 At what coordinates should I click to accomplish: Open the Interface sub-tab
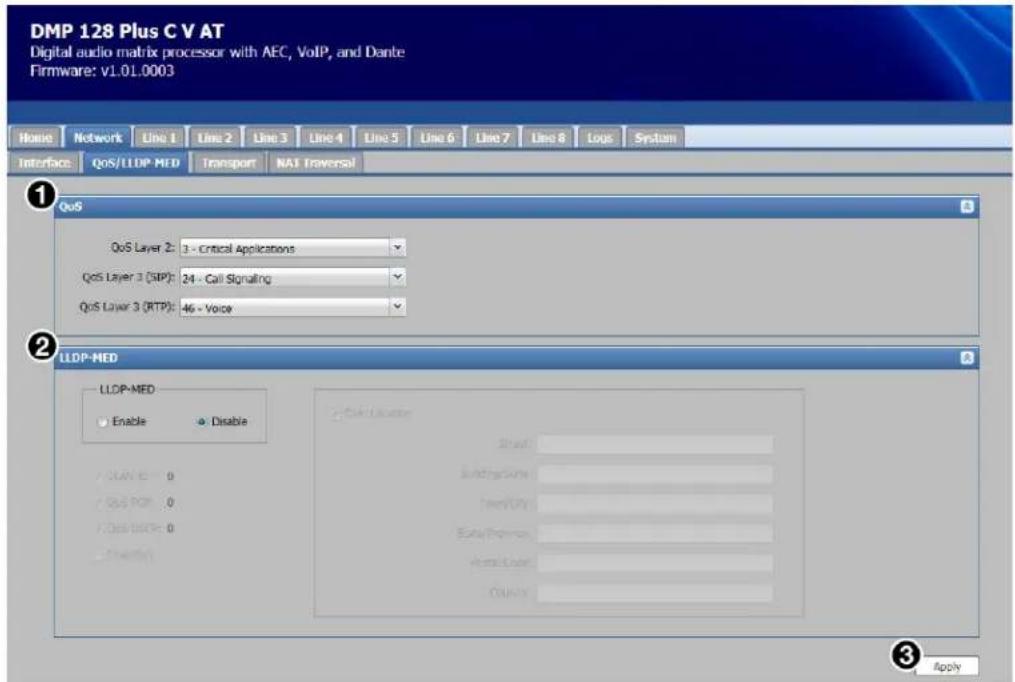point(45,163)
